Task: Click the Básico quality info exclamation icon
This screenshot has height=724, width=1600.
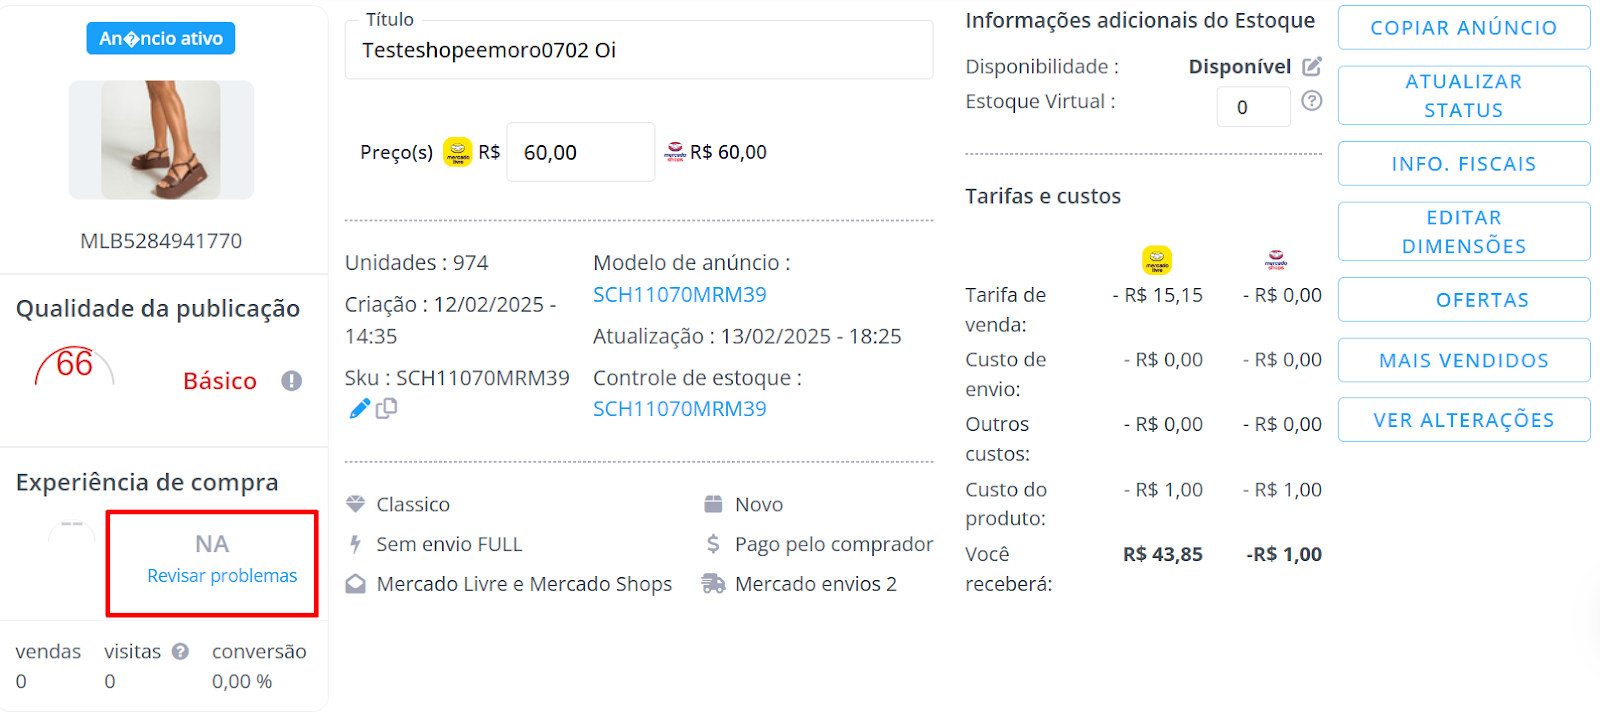Action: click(x=291, y=381)
